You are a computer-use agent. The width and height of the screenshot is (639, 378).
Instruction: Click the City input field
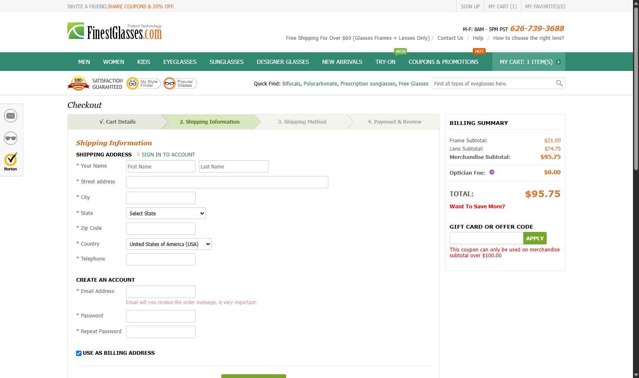161,198
